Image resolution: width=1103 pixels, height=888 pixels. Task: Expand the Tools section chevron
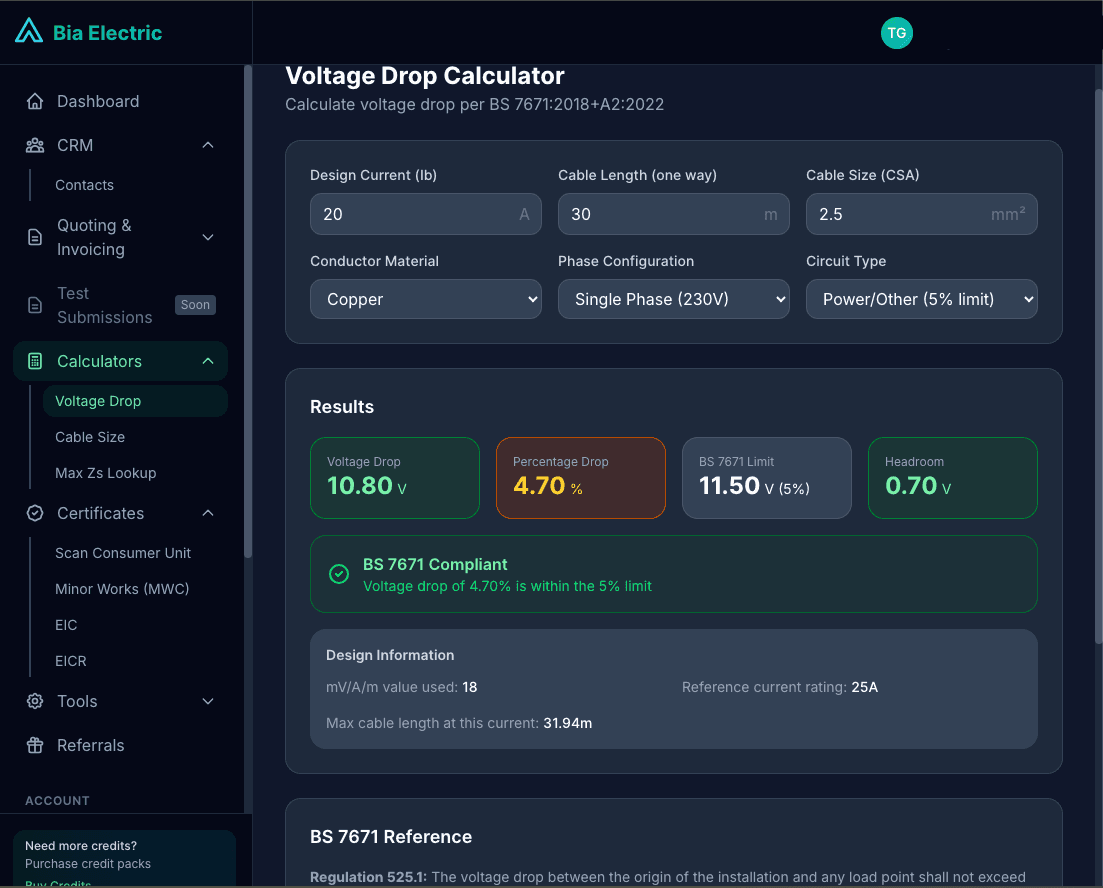(207, 701)
